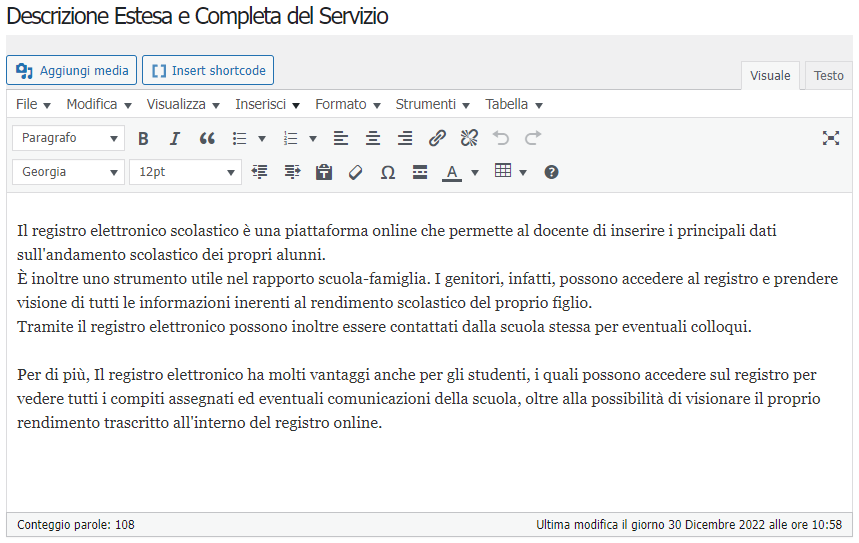Align text to the right

(x=405, y=138)
